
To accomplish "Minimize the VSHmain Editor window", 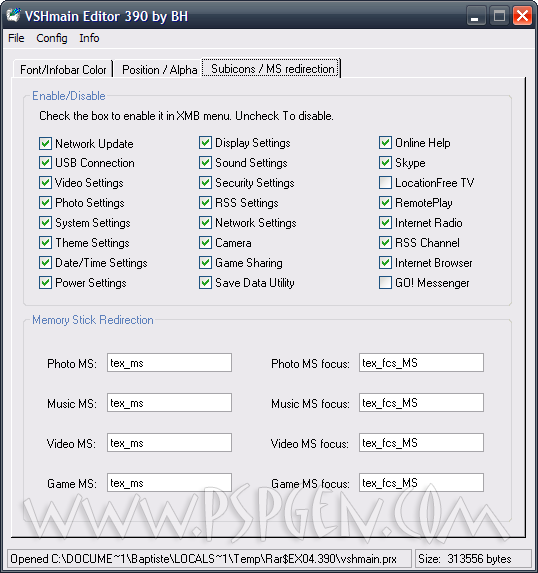I will [476, 16].
